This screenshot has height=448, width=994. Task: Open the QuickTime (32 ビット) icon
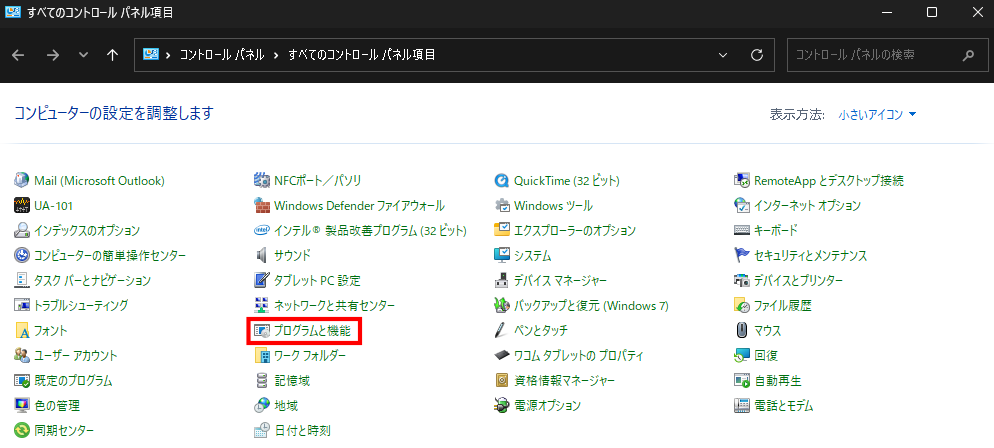(502, 181)
